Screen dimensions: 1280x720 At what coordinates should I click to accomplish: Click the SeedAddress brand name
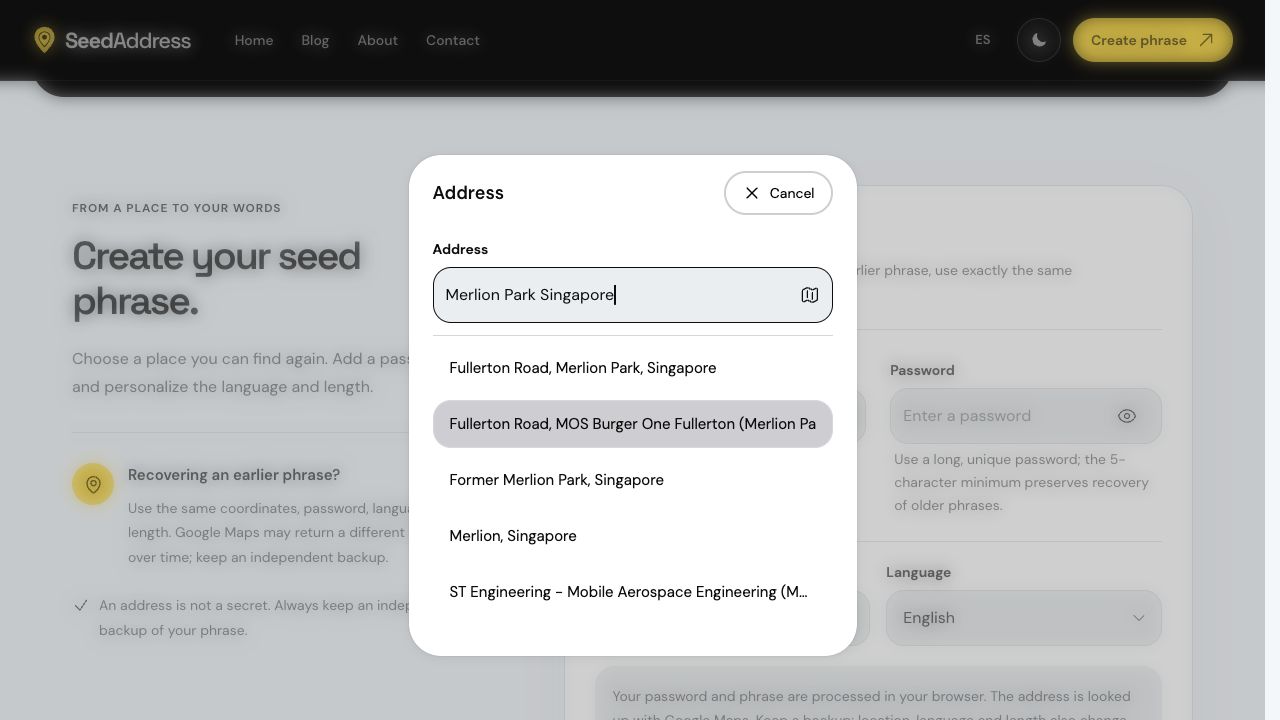click(128, 41)
